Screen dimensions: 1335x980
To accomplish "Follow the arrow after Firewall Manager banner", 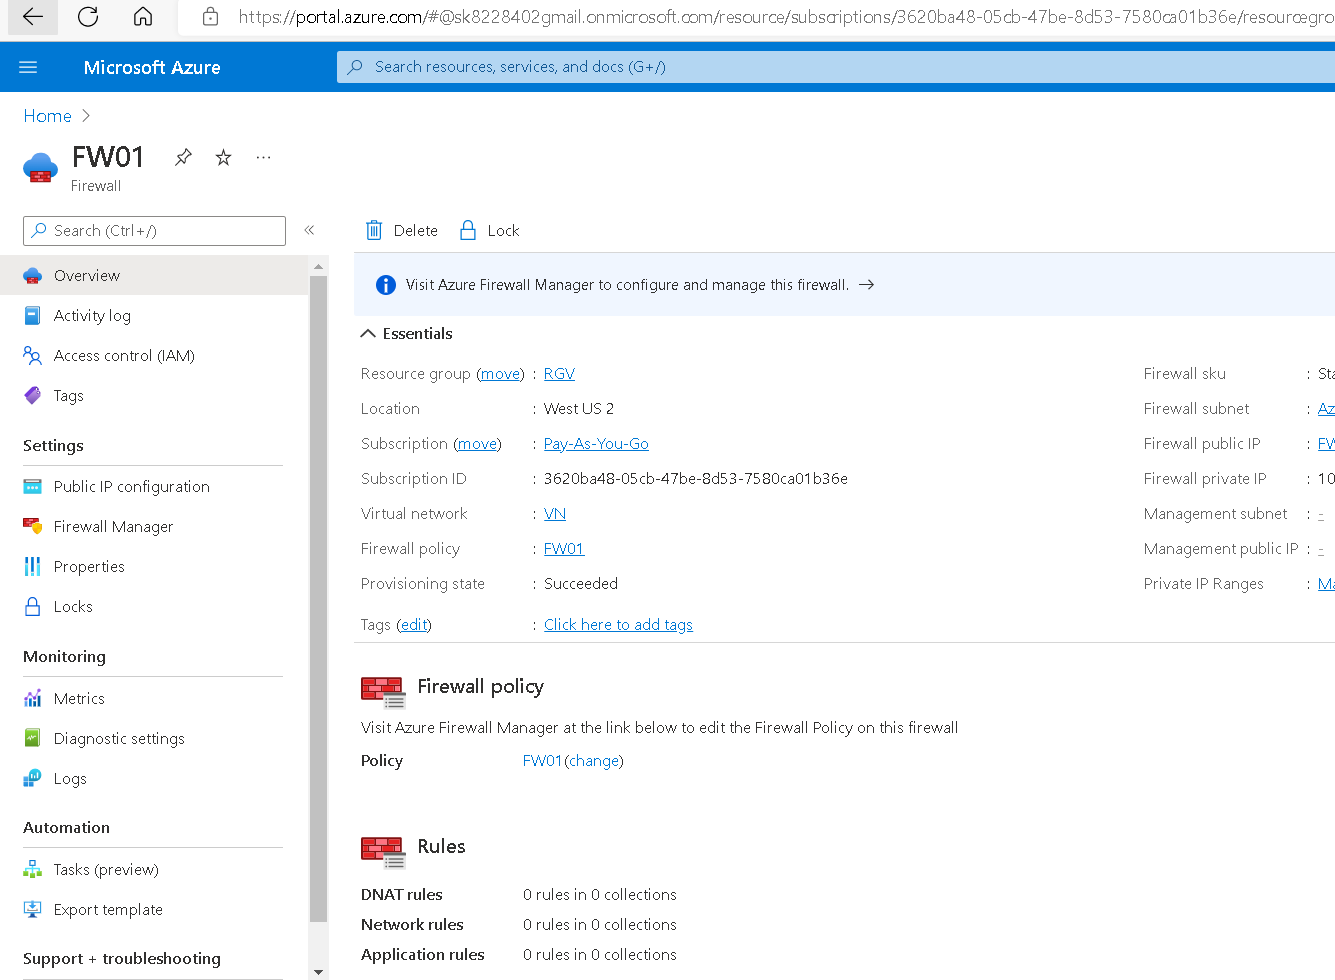I will click(866, 285).
